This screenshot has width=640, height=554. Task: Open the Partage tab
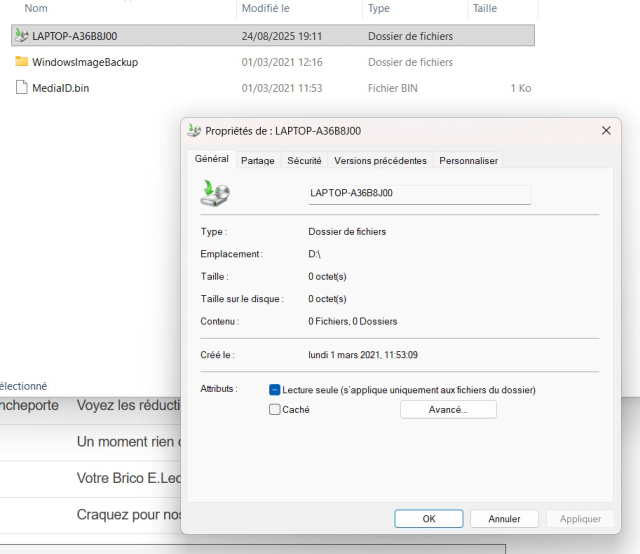click(x=257, y=161)
